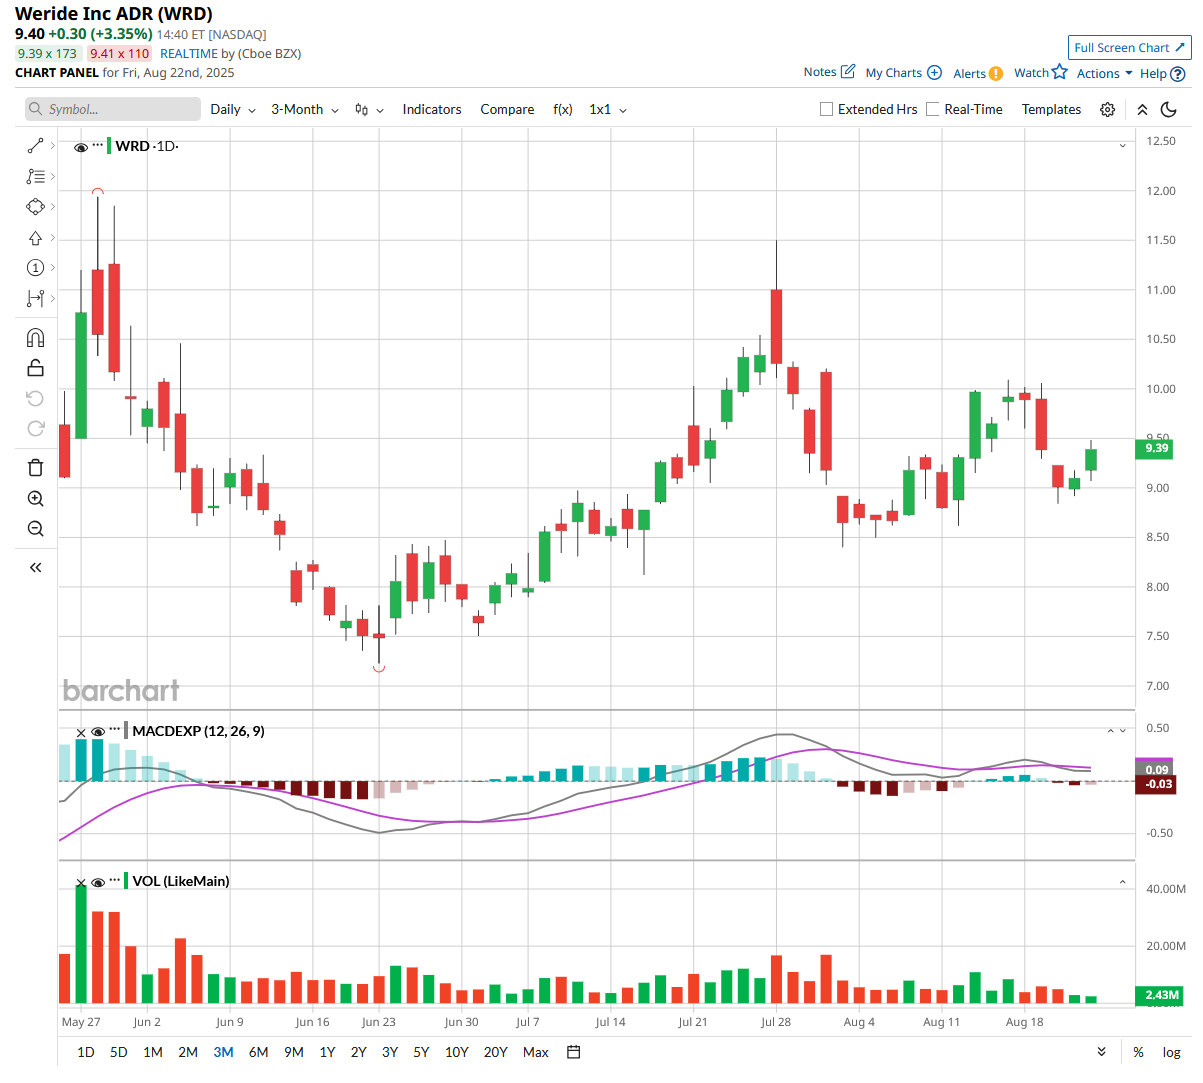Collapse the left drawing toolbar
The image size is (1203, 1083).
pos(35,567)
